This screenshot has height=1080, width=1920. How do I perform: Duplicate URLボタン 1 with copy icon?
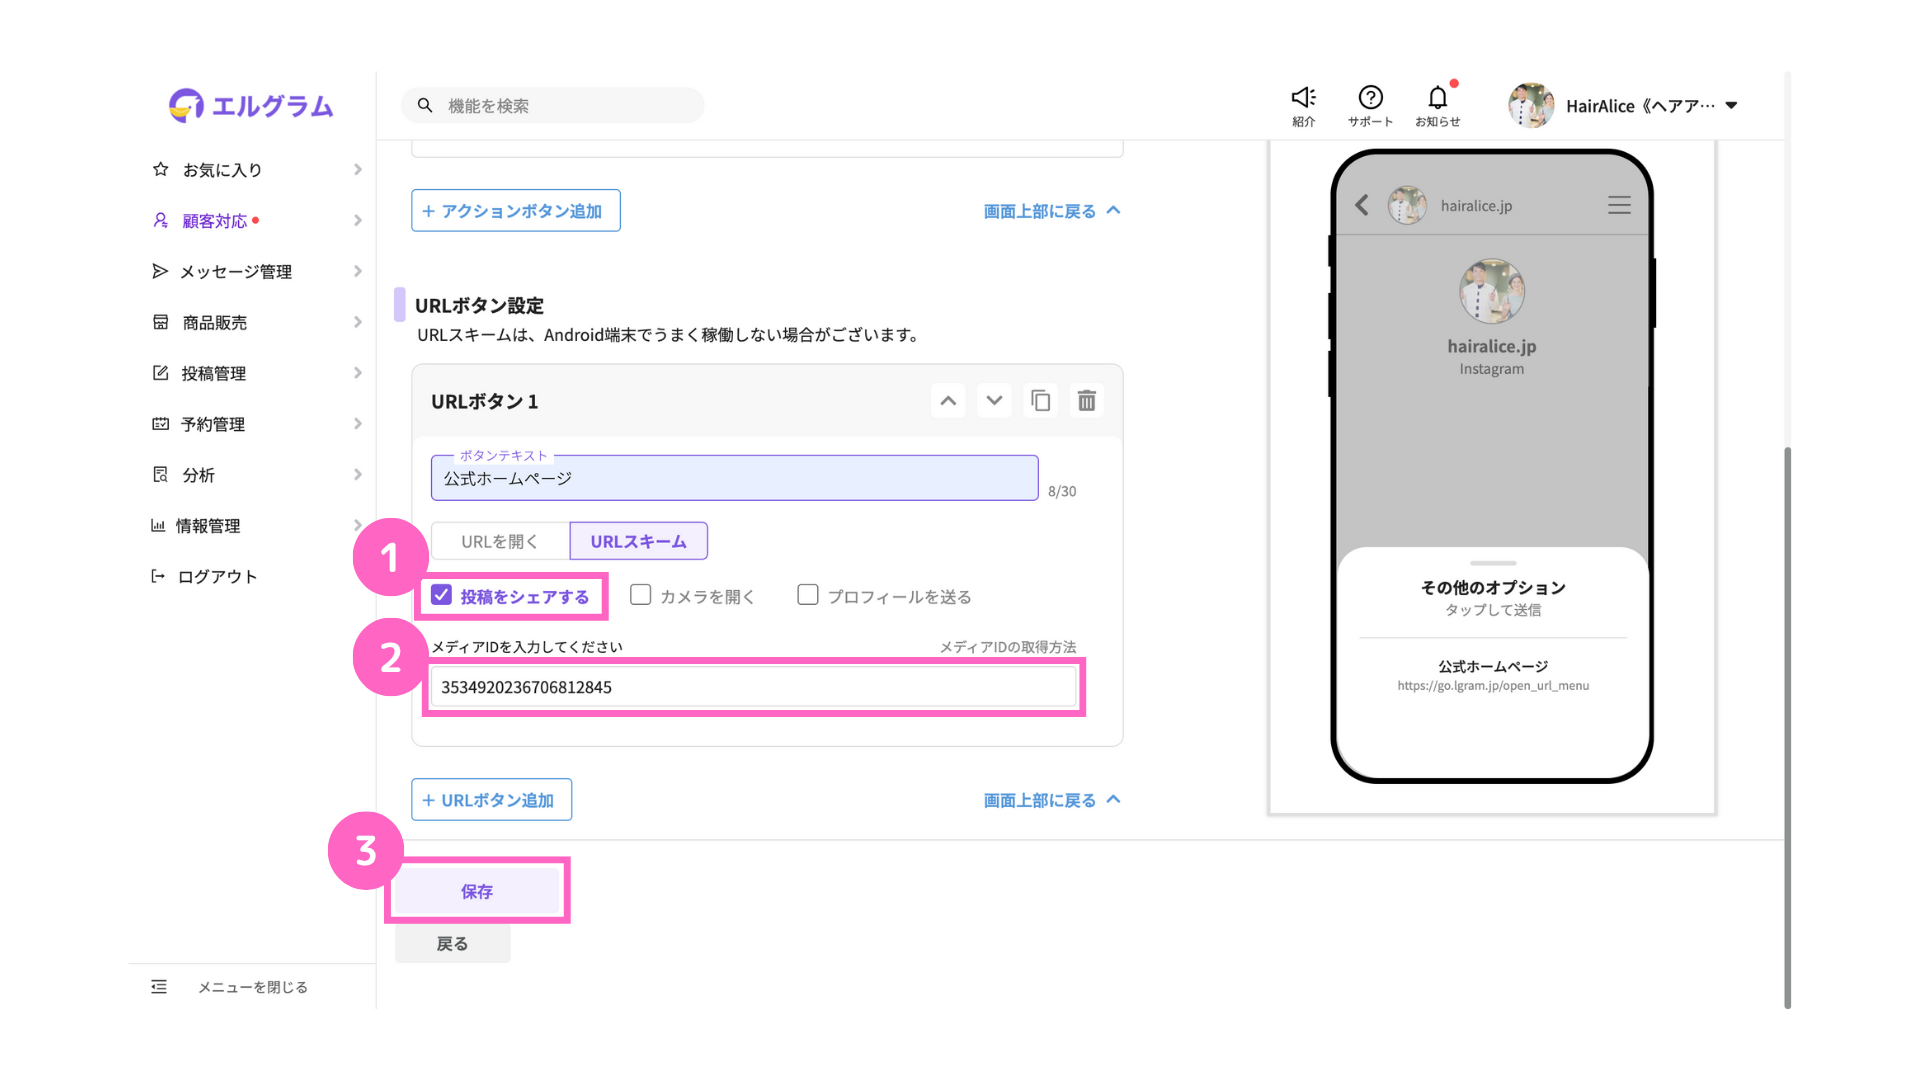(1041, 401)
